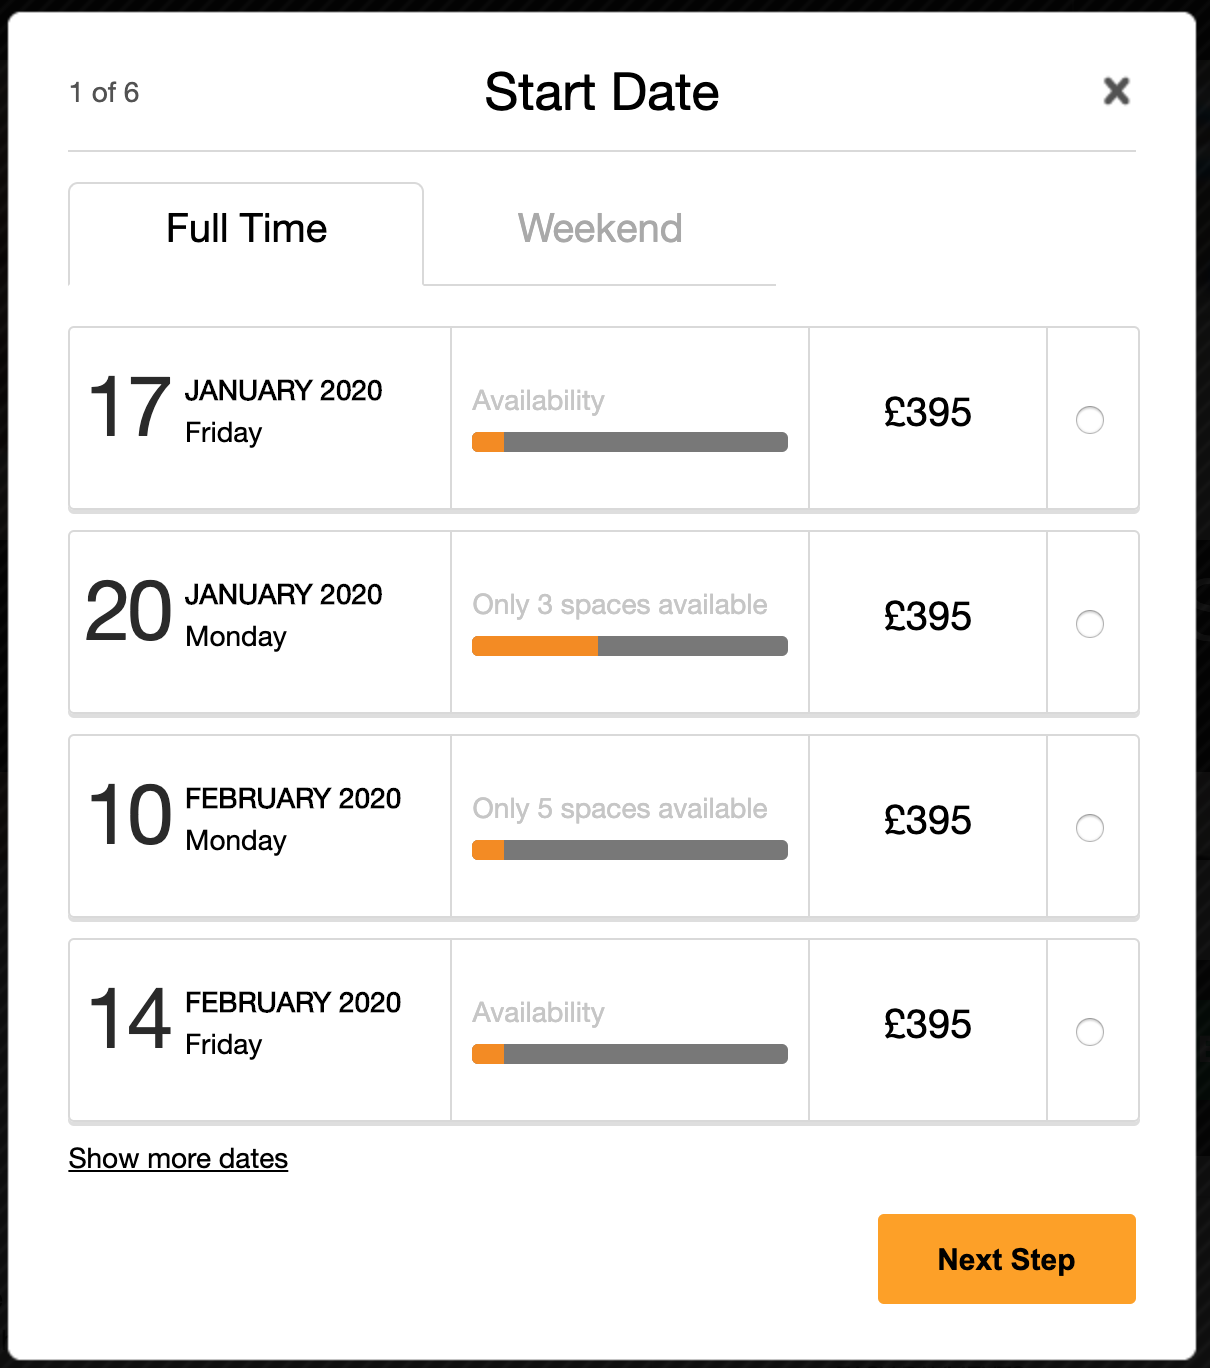The height and width of the screenshot is (1368, 1210).
Task: Open the Full Time tab
Action: pos(246,229)
